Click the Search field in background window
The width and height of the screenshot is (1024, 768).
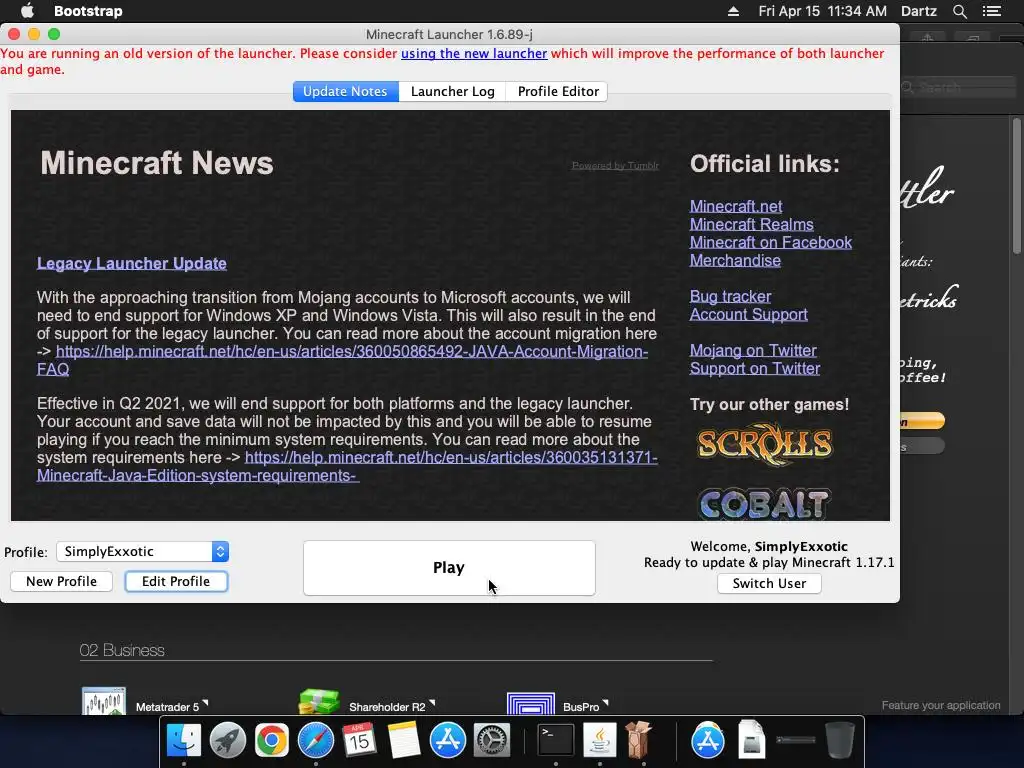pyautogui.click(x=959, y=87)
